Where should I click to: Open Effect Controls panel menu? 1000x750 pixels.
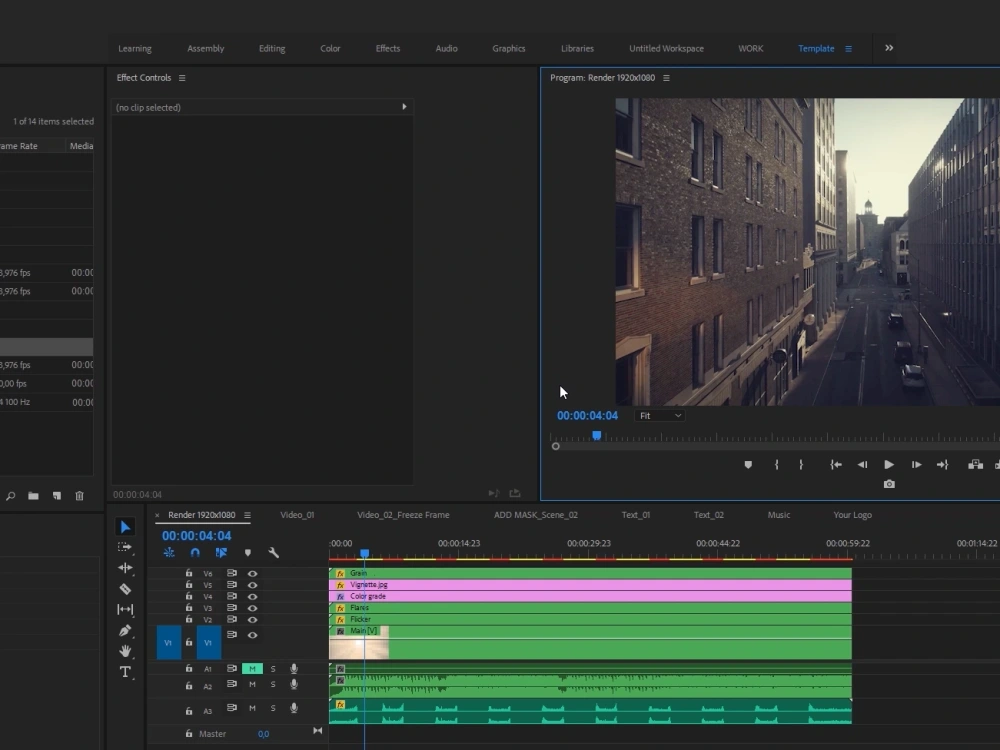pos(182,78)
